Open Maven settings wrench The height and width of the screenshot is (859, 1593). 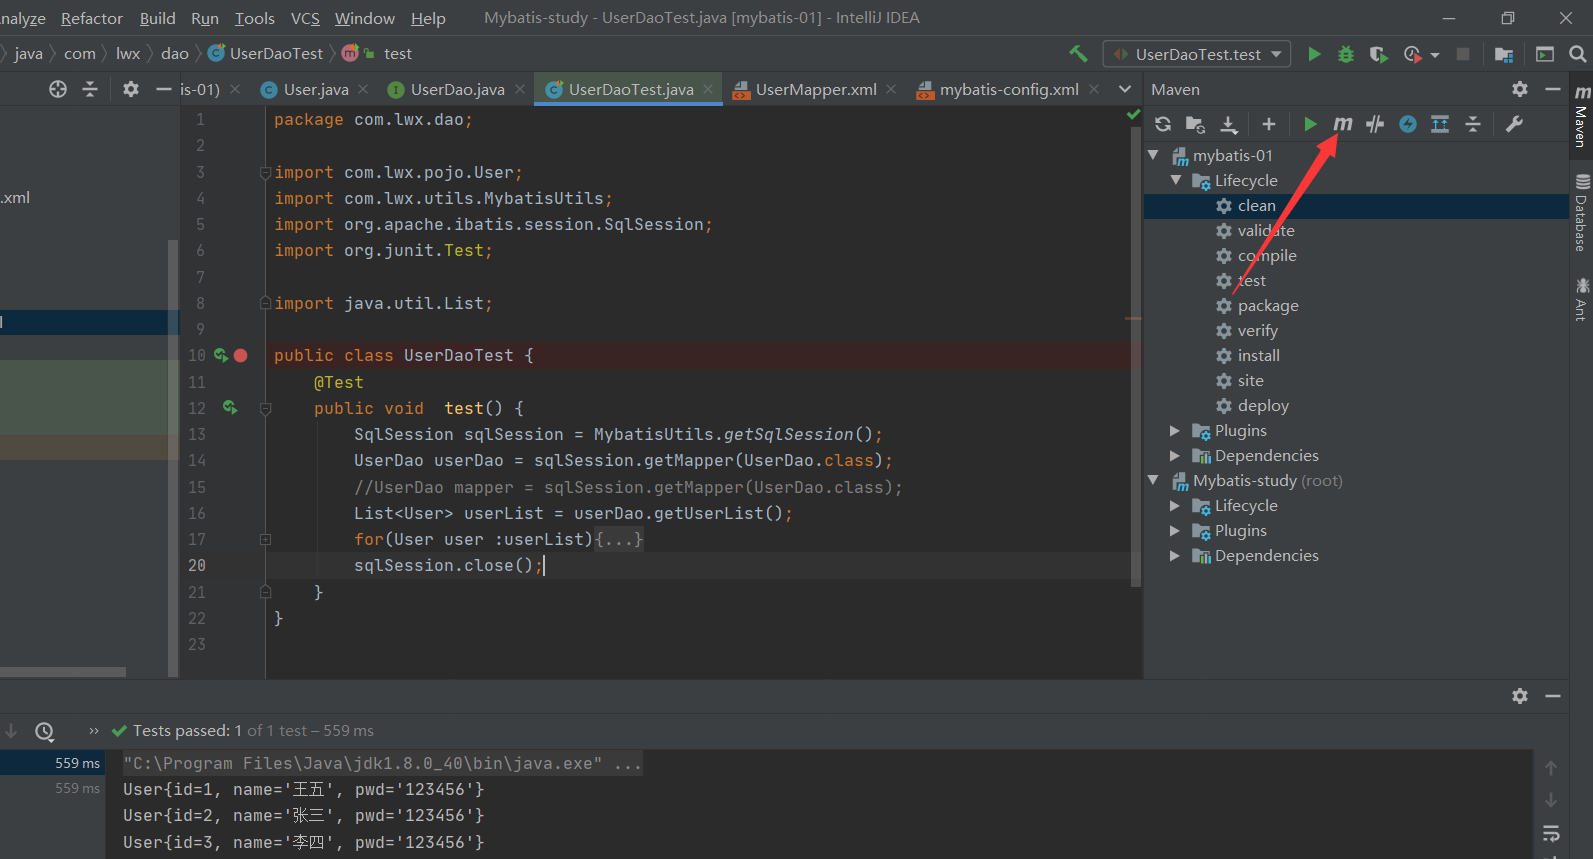[x=1514, y=124]
